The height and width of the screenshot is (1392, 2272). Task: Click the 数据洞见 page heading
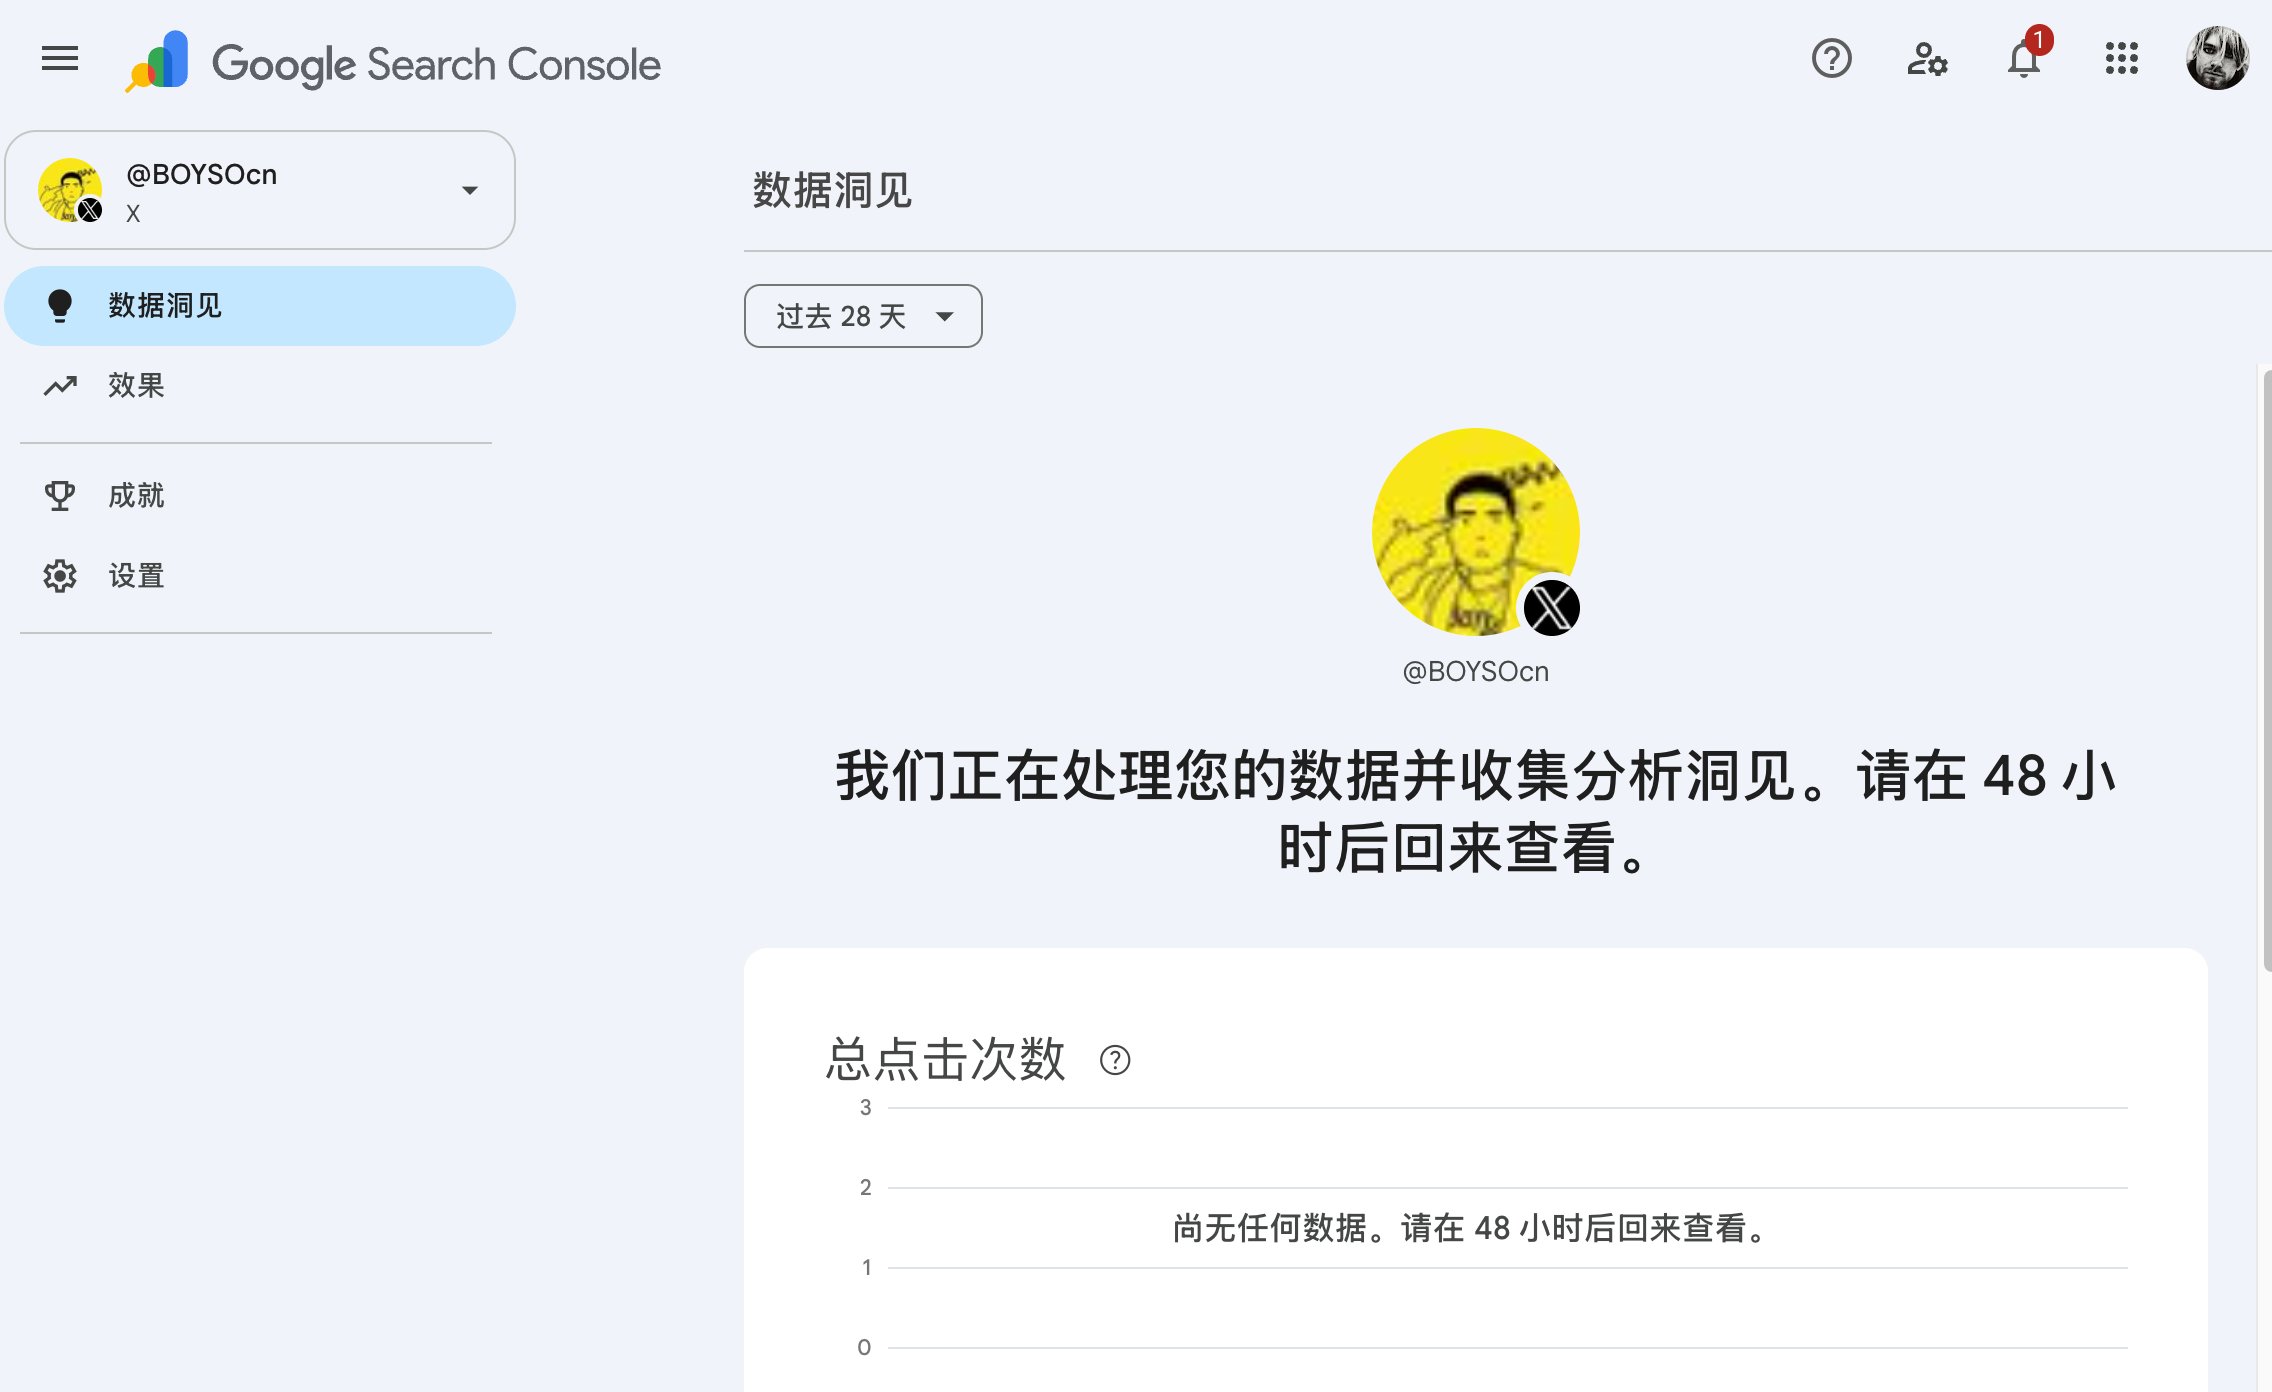[832, 190]
